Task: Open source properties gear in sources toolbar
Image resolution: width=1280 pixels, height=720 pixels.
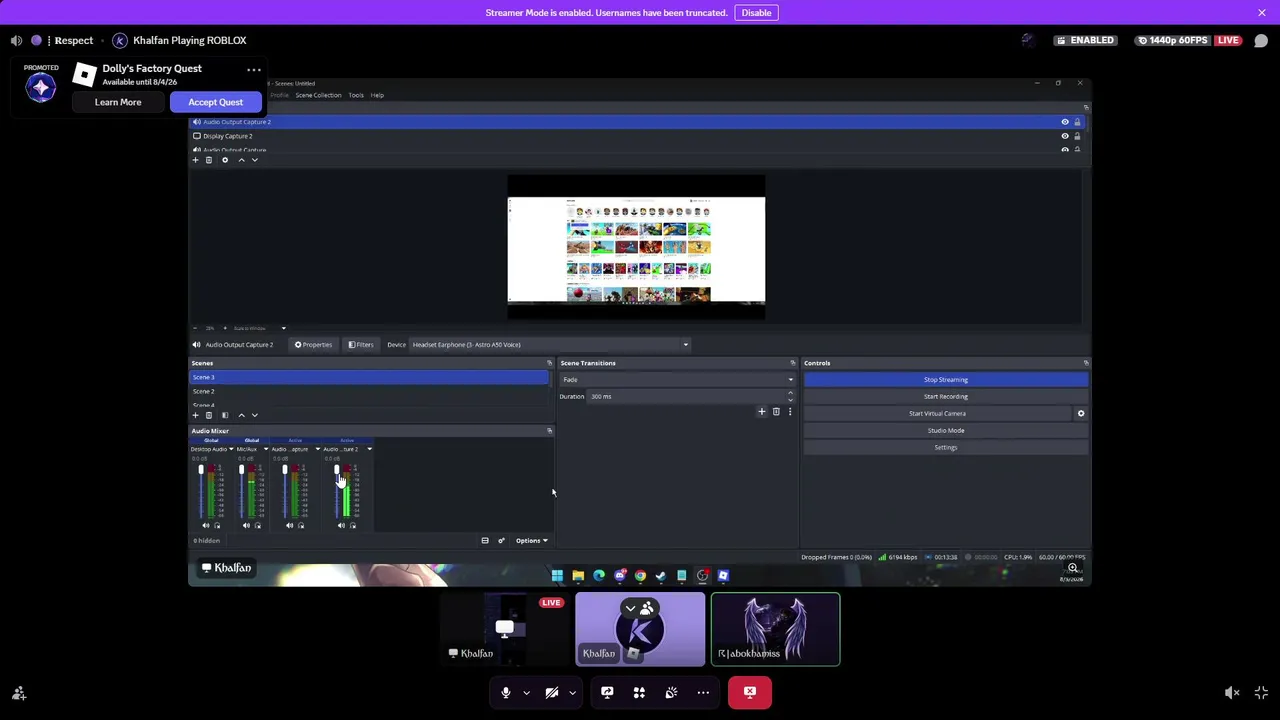Action: tap(225, 160)
